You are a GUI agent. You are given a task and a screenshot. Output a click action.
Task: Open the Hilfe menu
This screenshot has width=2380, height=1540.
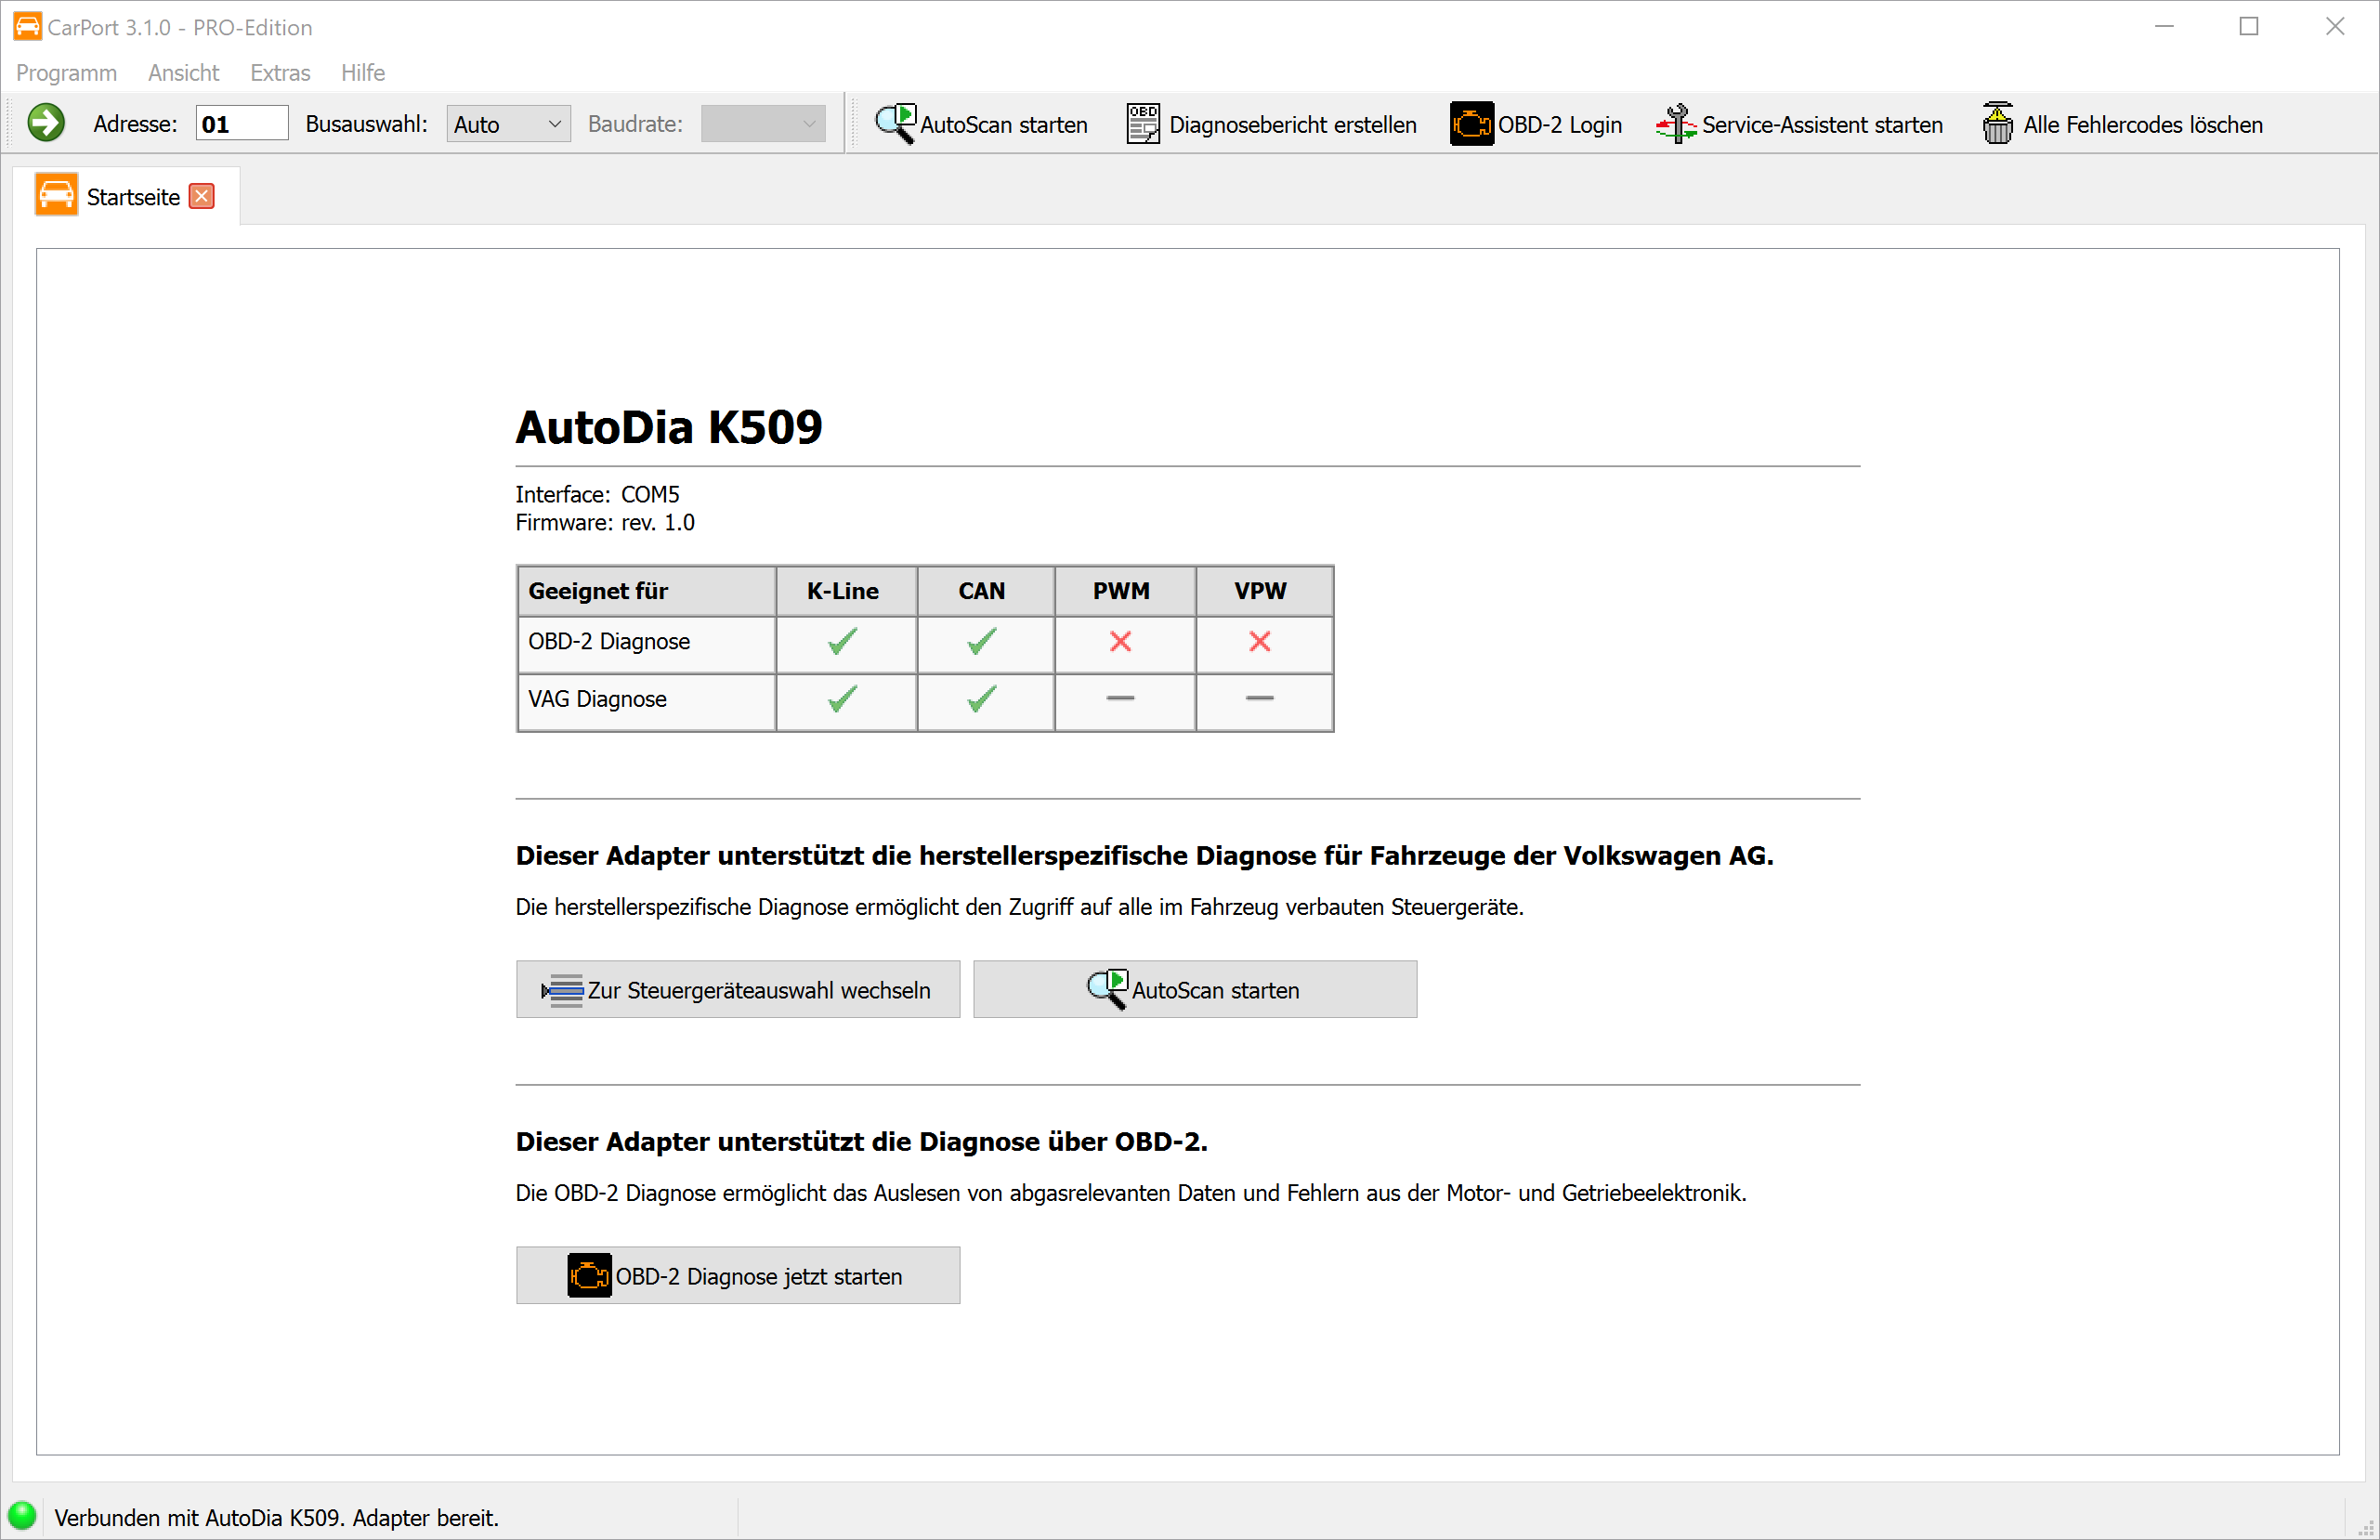click(362, 72)
